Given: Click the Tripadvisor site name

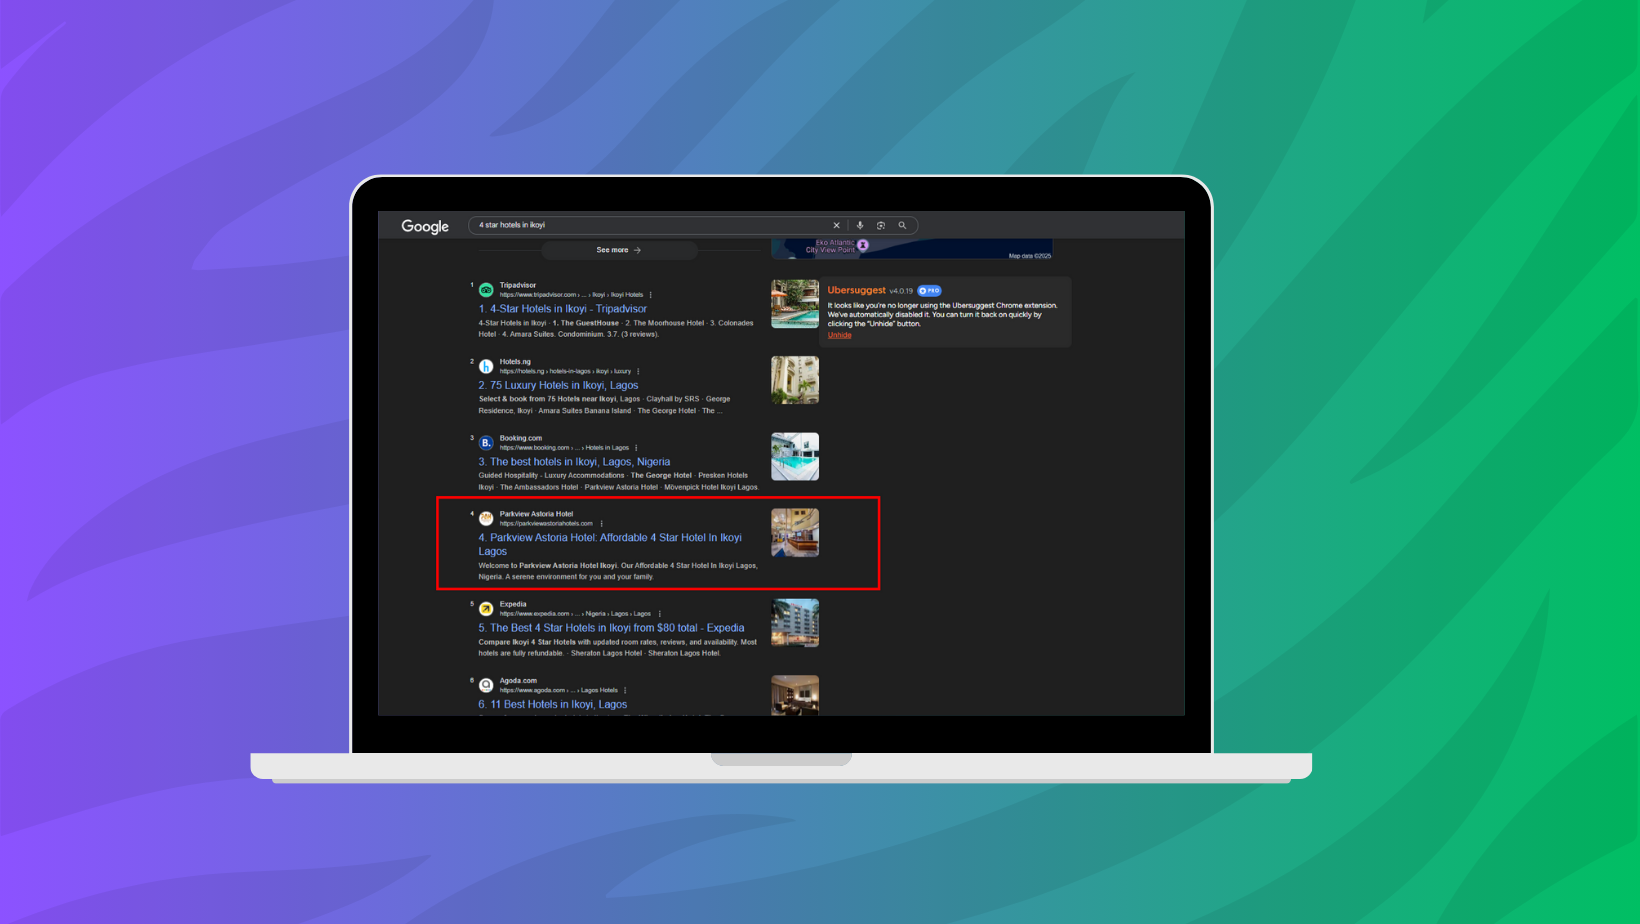Looking at the screenshot, I should [x=518, y=285].
